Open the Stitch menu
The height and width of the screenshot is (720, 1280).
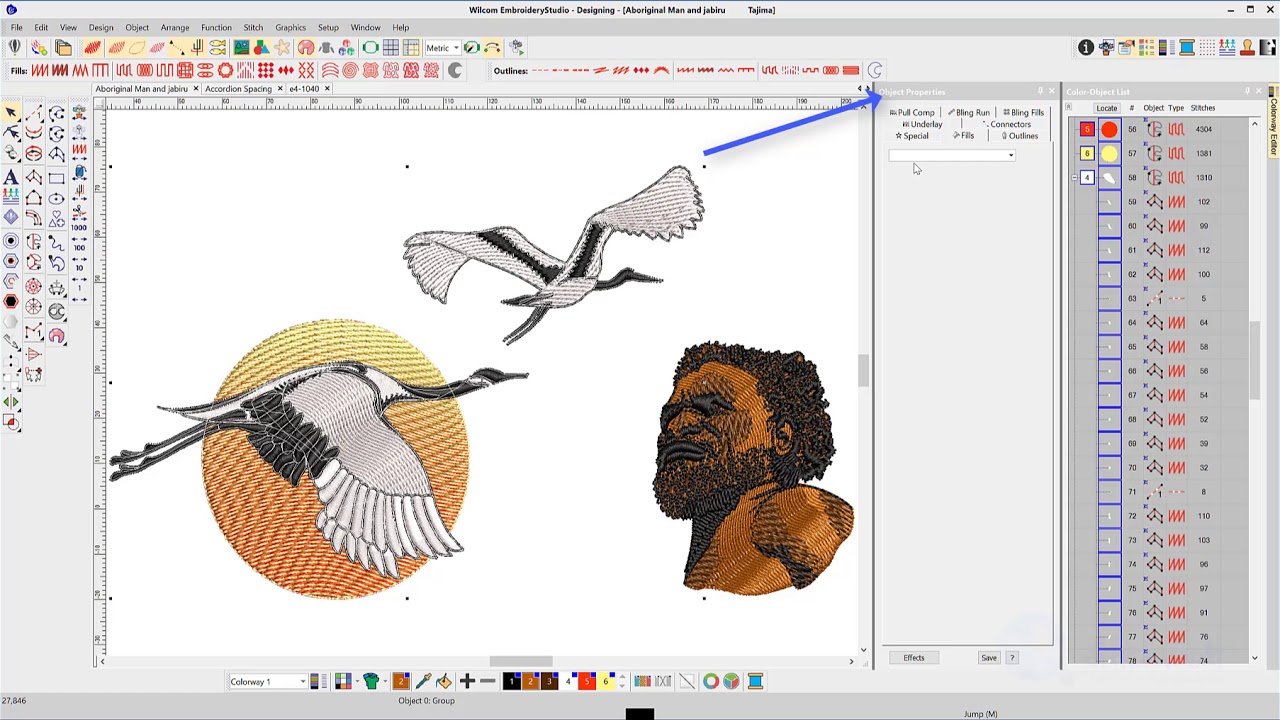pyautogui.click(x=253, y=27)
